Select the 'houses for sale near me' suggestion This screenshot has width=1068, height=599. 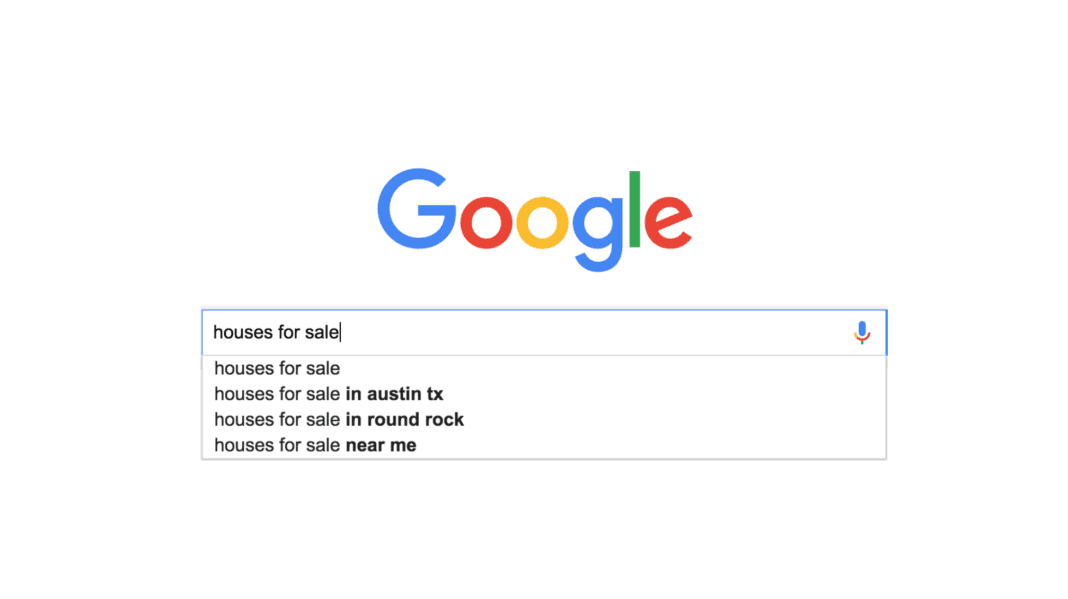[316, 445]
